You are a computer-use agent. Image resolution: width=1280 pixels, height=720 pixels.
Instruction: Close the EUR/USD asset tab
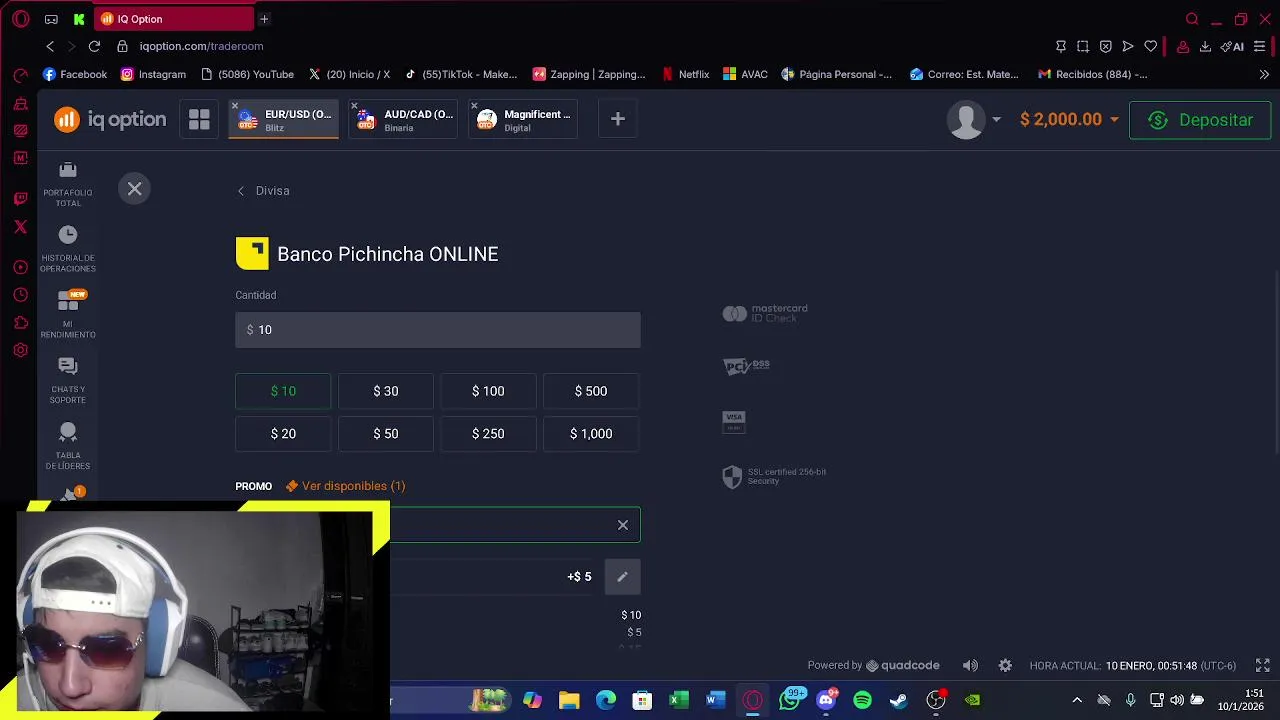tap(235, 106)
